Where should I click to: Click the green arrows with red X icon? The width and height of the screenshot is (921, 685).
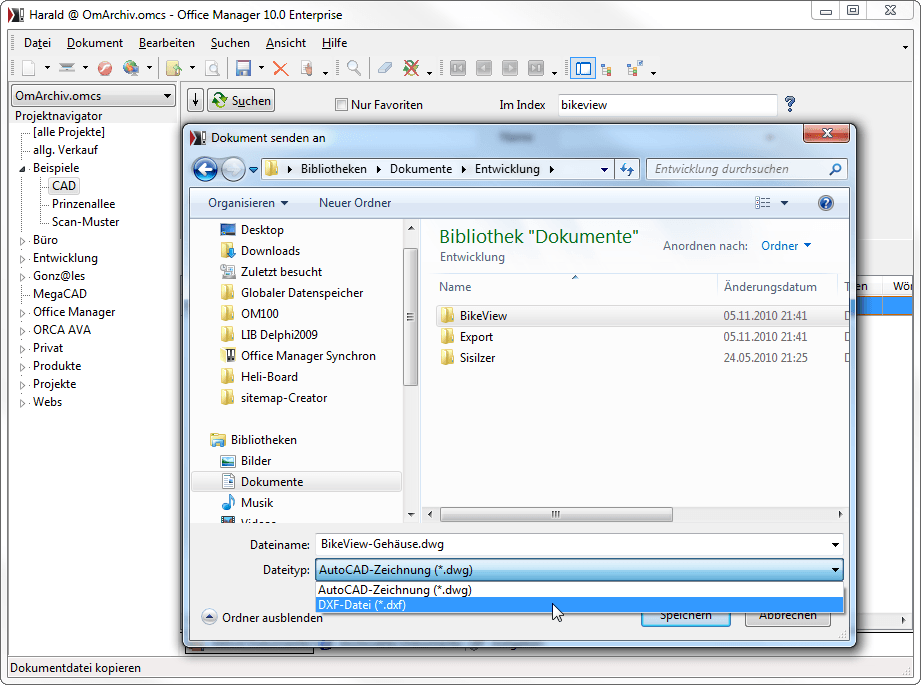411,68
